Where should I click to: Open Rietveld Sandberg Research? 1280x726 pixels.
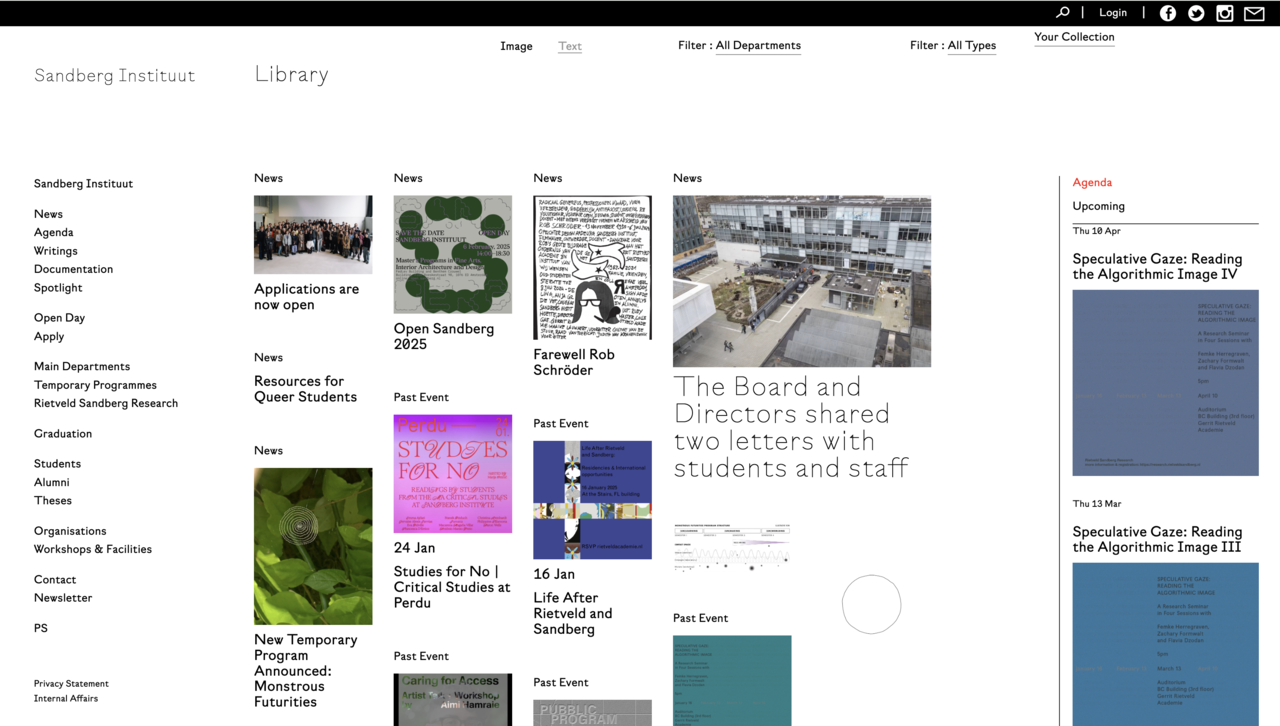tap(106, 404)
